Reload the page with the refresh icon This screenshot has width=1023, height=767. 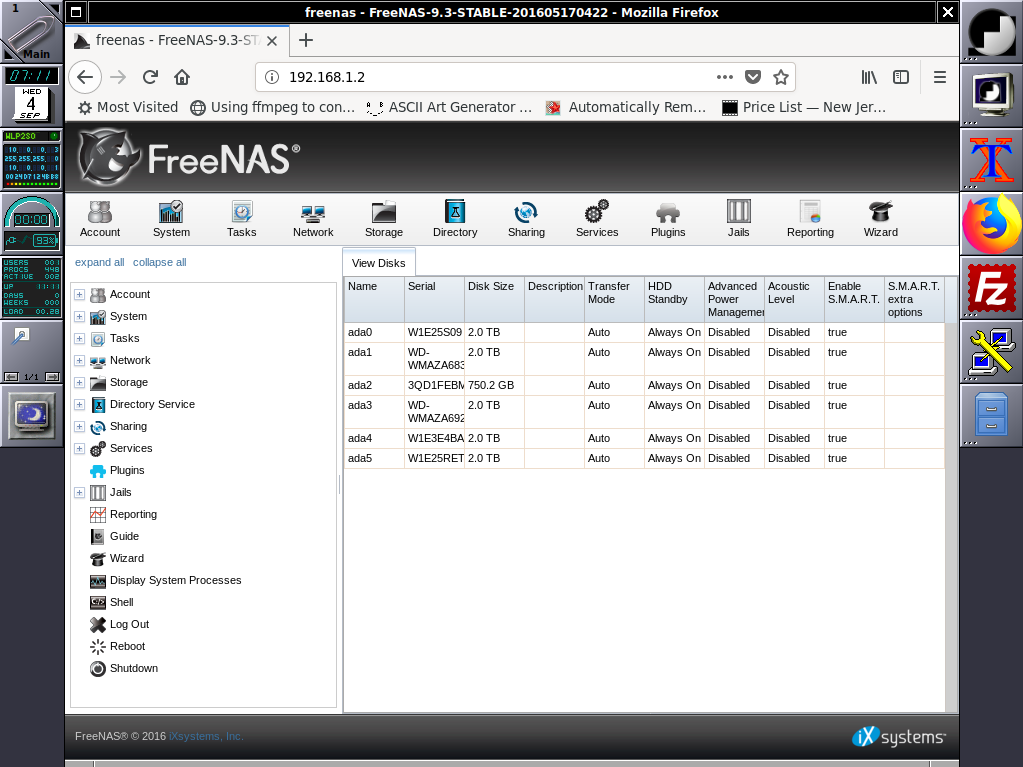tap(150, 77)
